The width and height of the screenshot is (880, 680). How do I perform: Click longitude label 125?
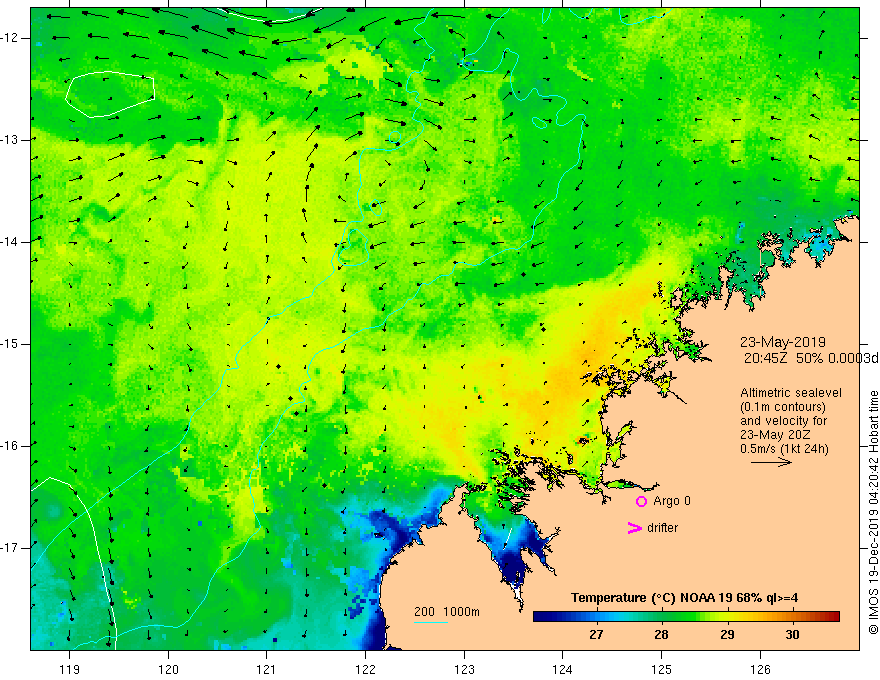tap(662, 670)
